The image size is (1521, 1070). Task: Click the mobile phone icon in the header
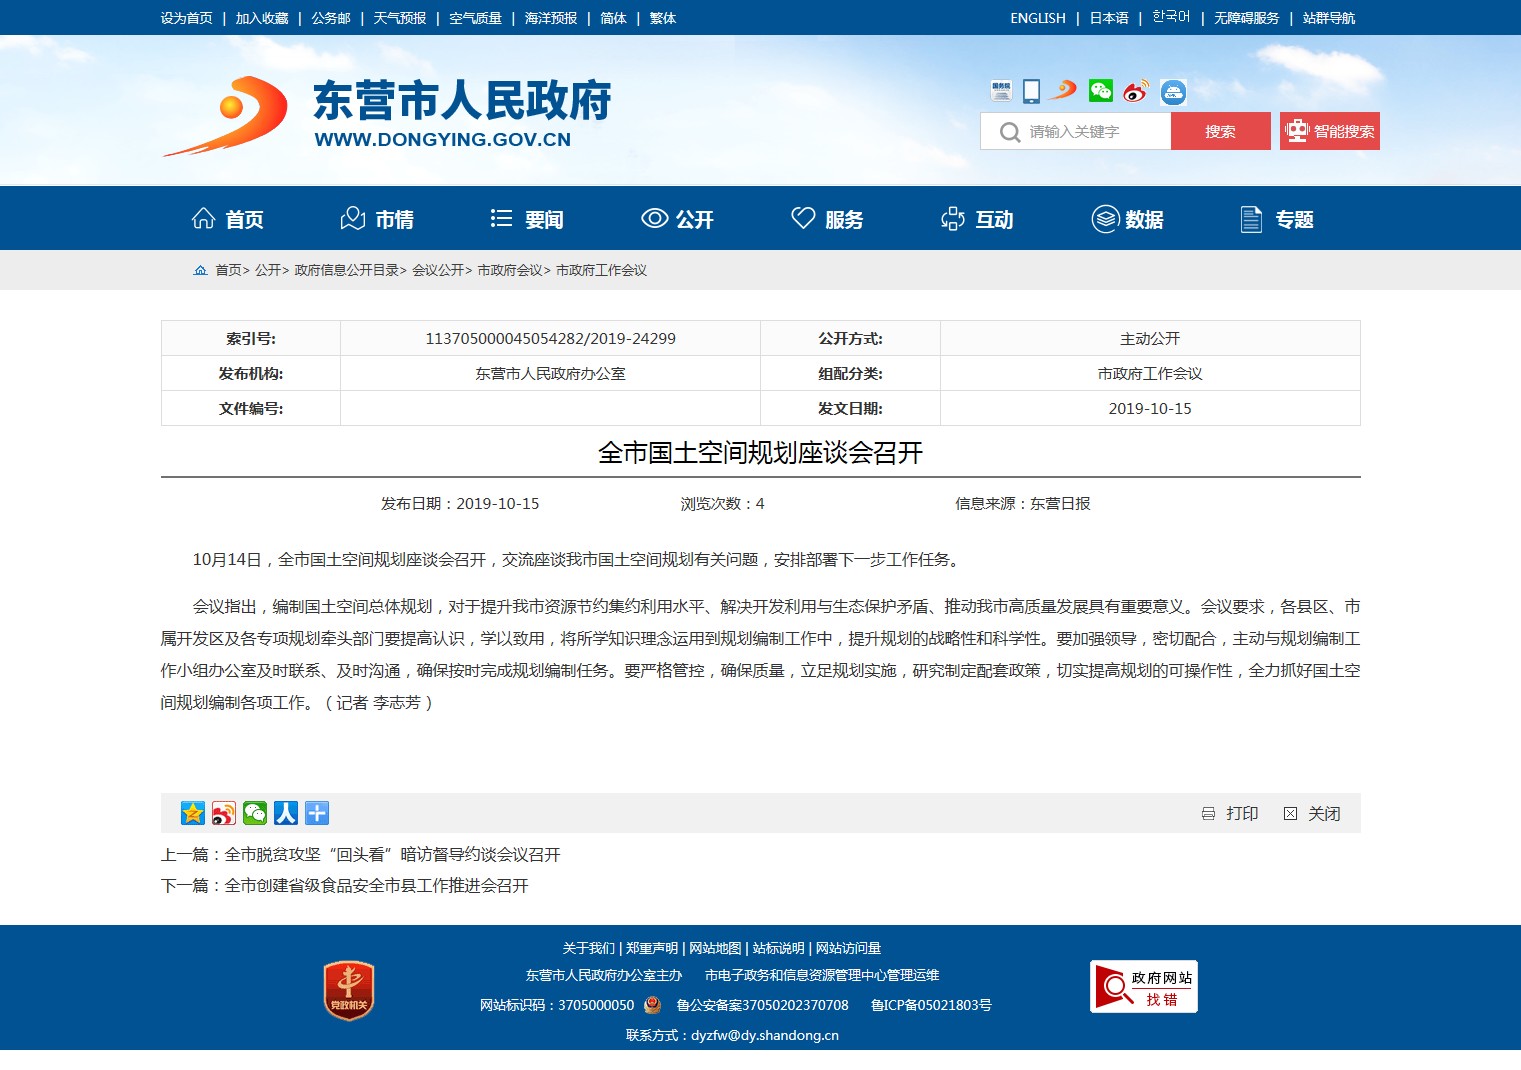[1031, 91]
